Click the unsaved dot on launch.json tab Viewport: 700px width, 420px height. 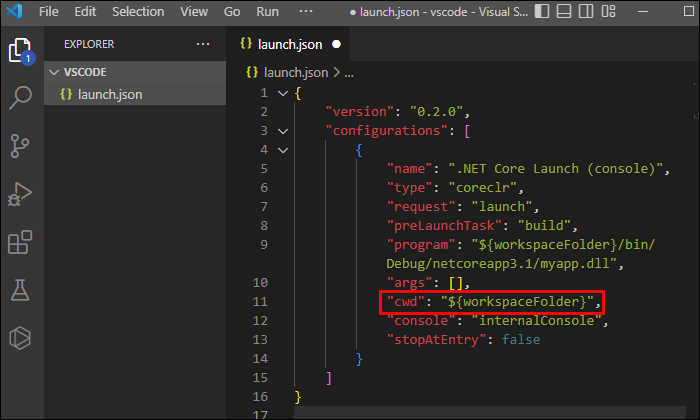pos(336,45)
